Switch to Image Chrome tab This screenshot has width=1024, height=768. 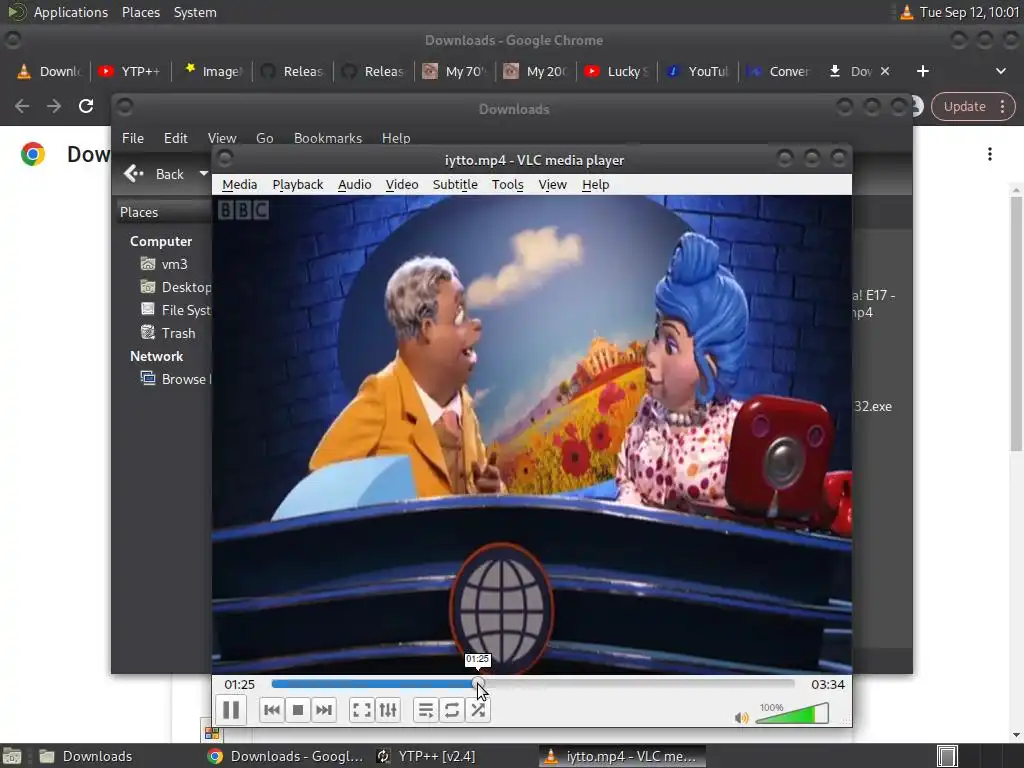click(x=212, y=71)
